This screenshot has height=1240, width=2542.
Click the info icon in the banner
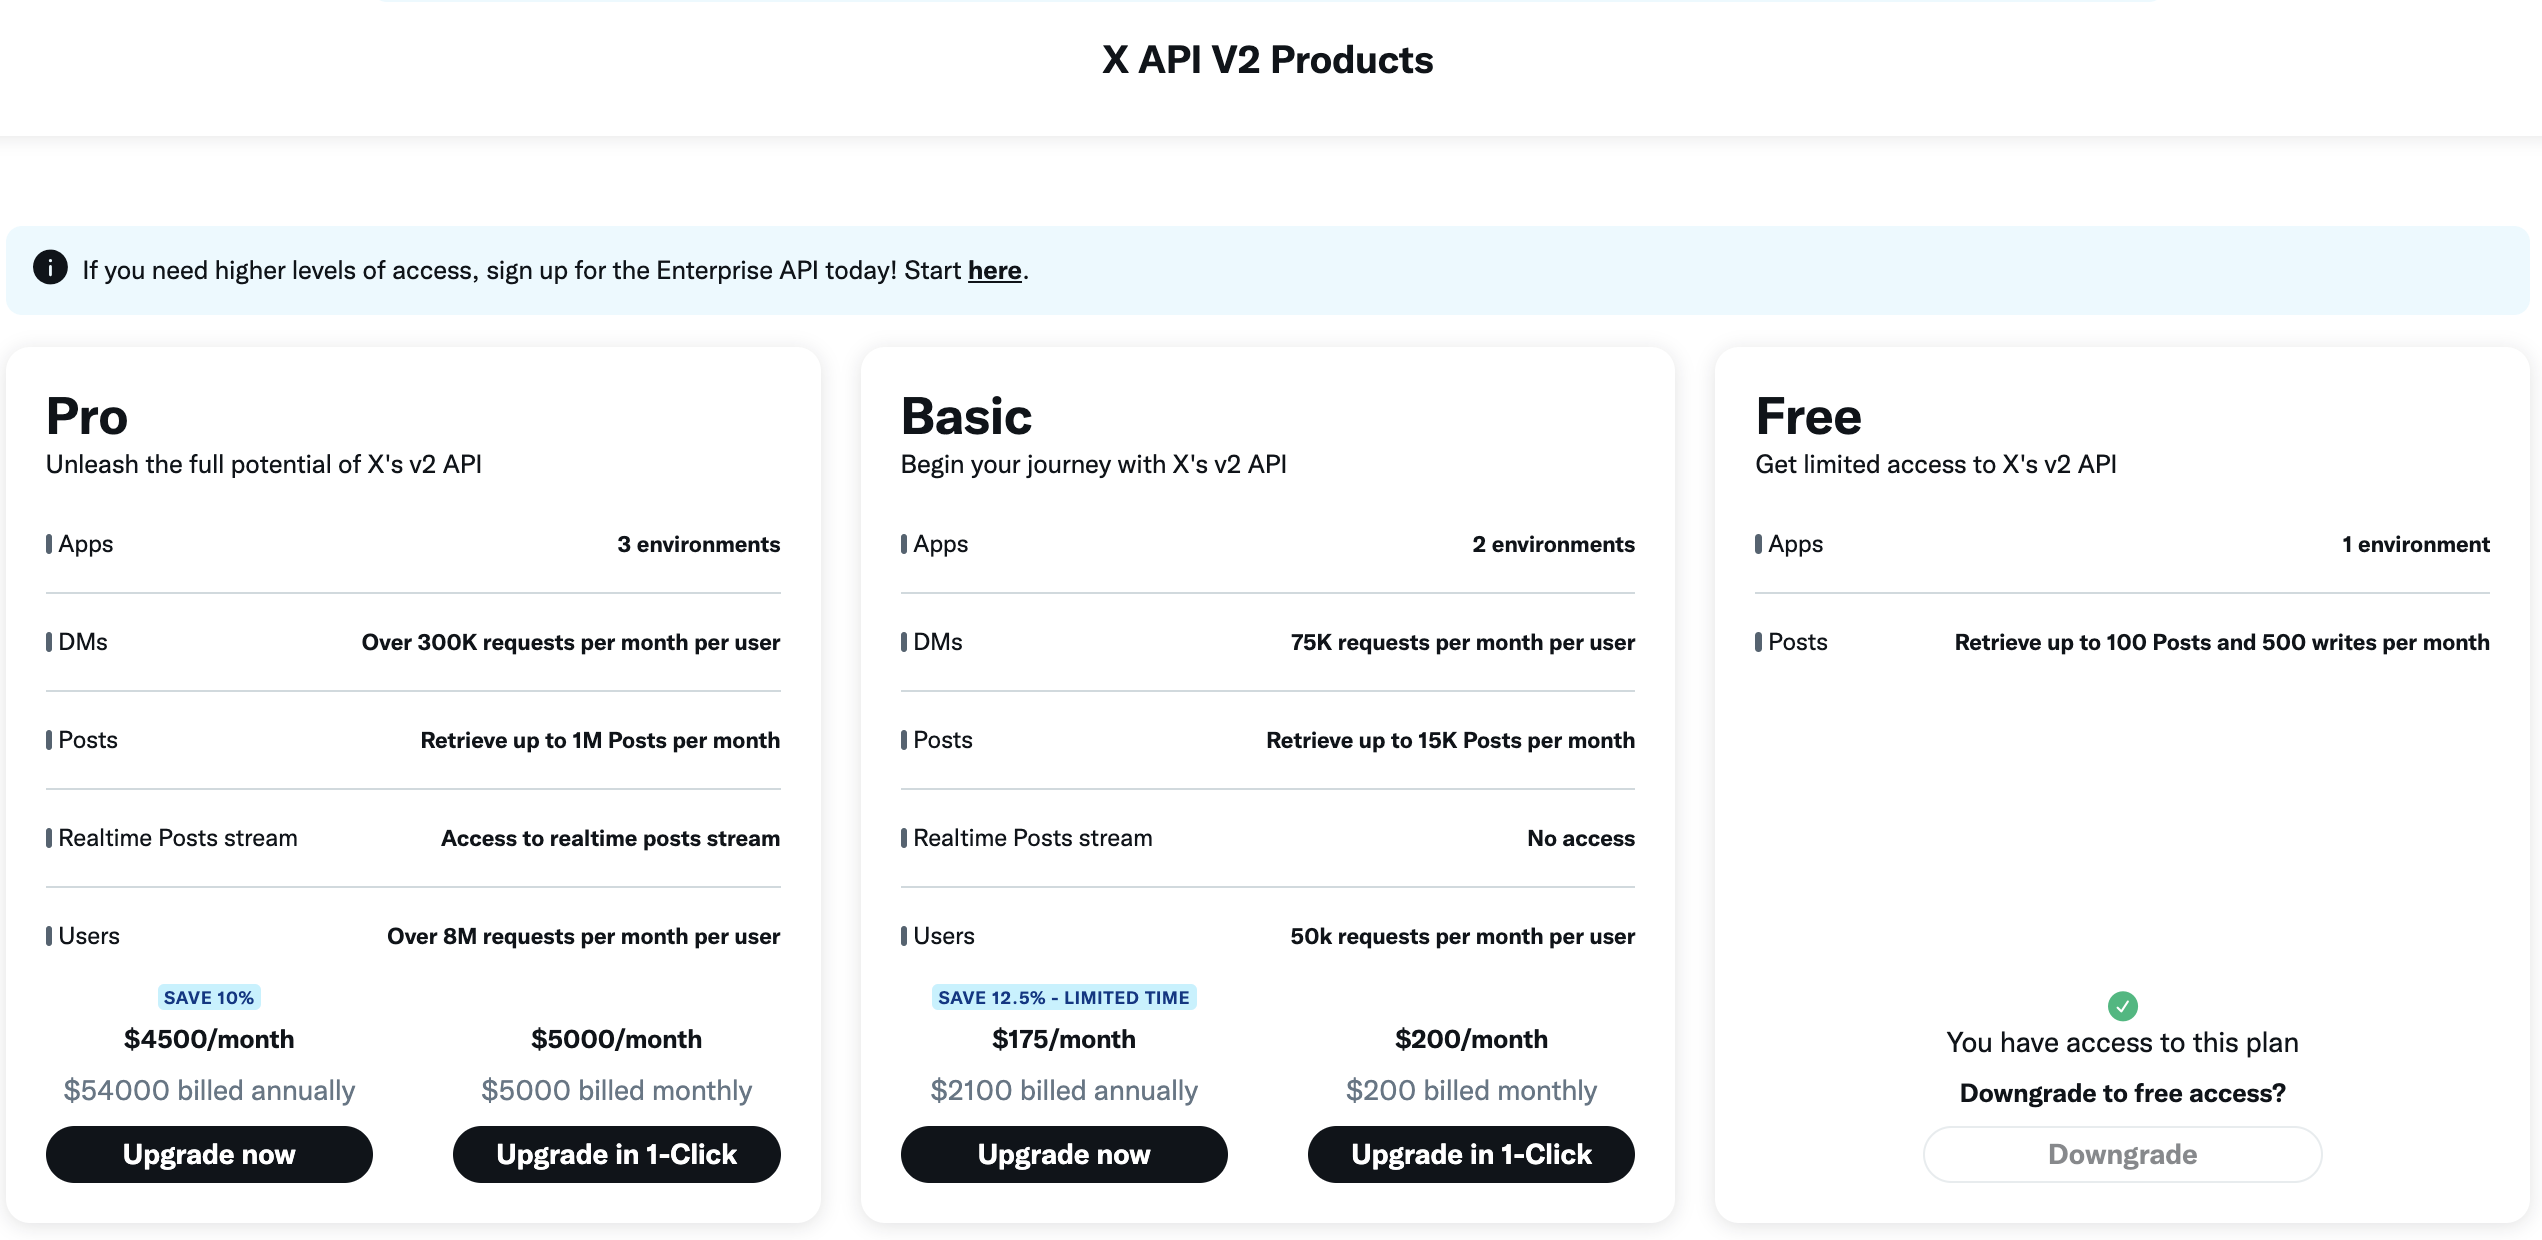tap(50, 268)
